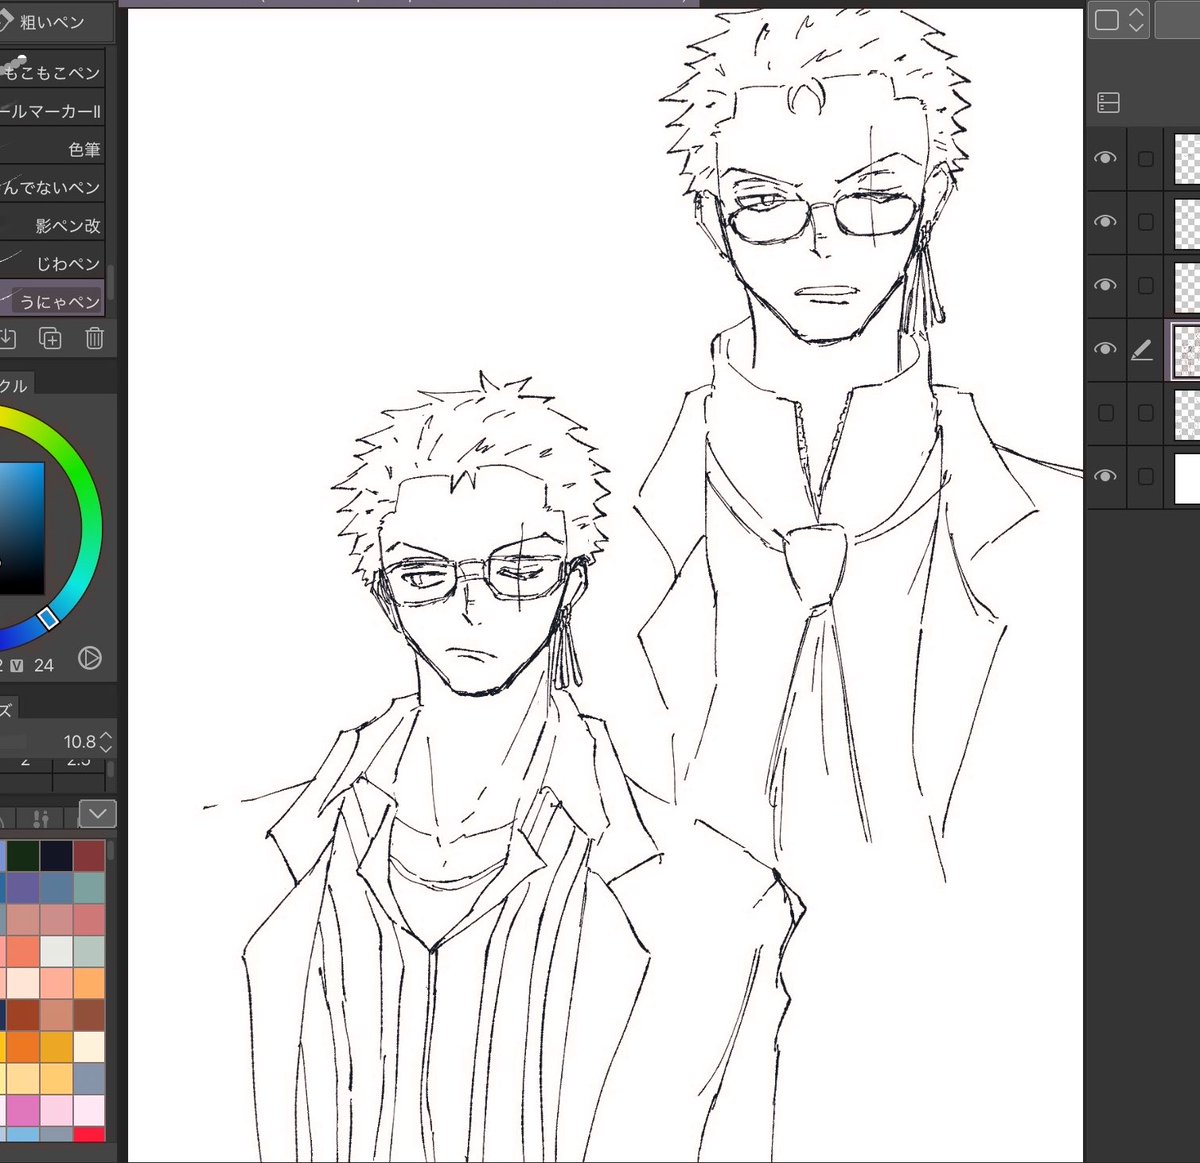Select the じわペン pen
Screen dimensions: 1200x1163
(52, 263)
